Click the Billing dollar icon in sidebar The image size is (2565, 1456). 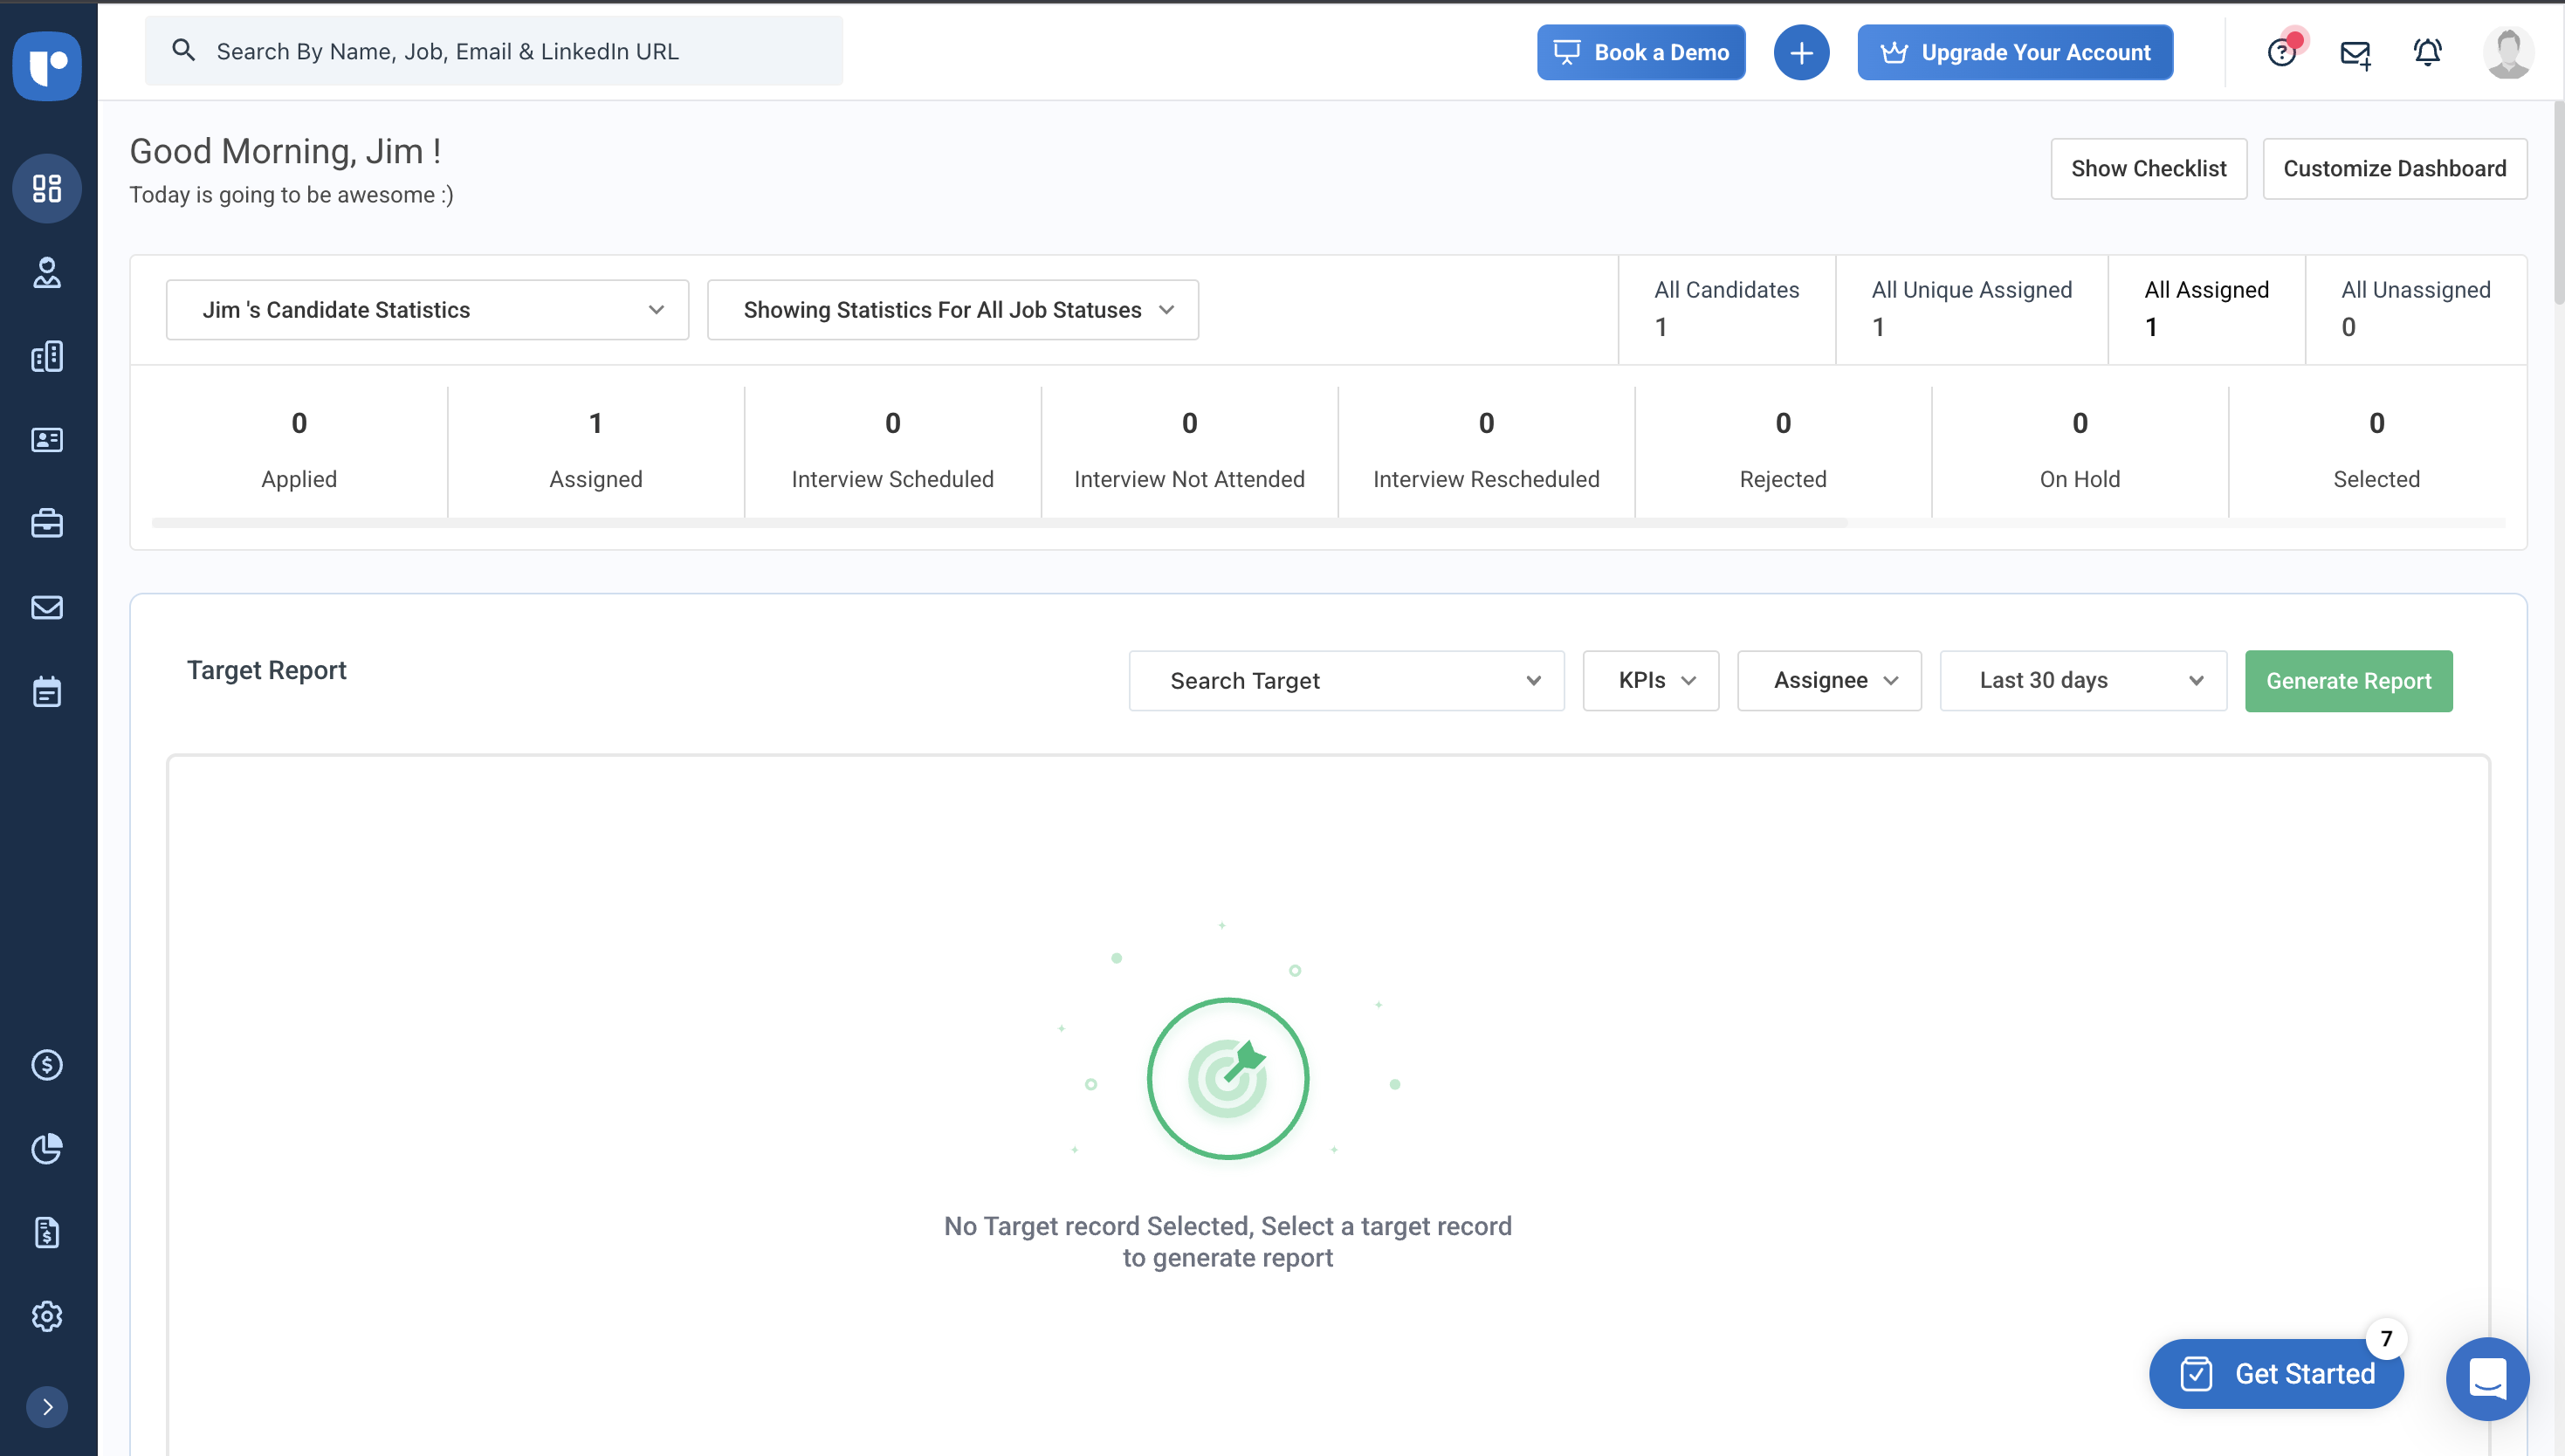point(47,1064)
